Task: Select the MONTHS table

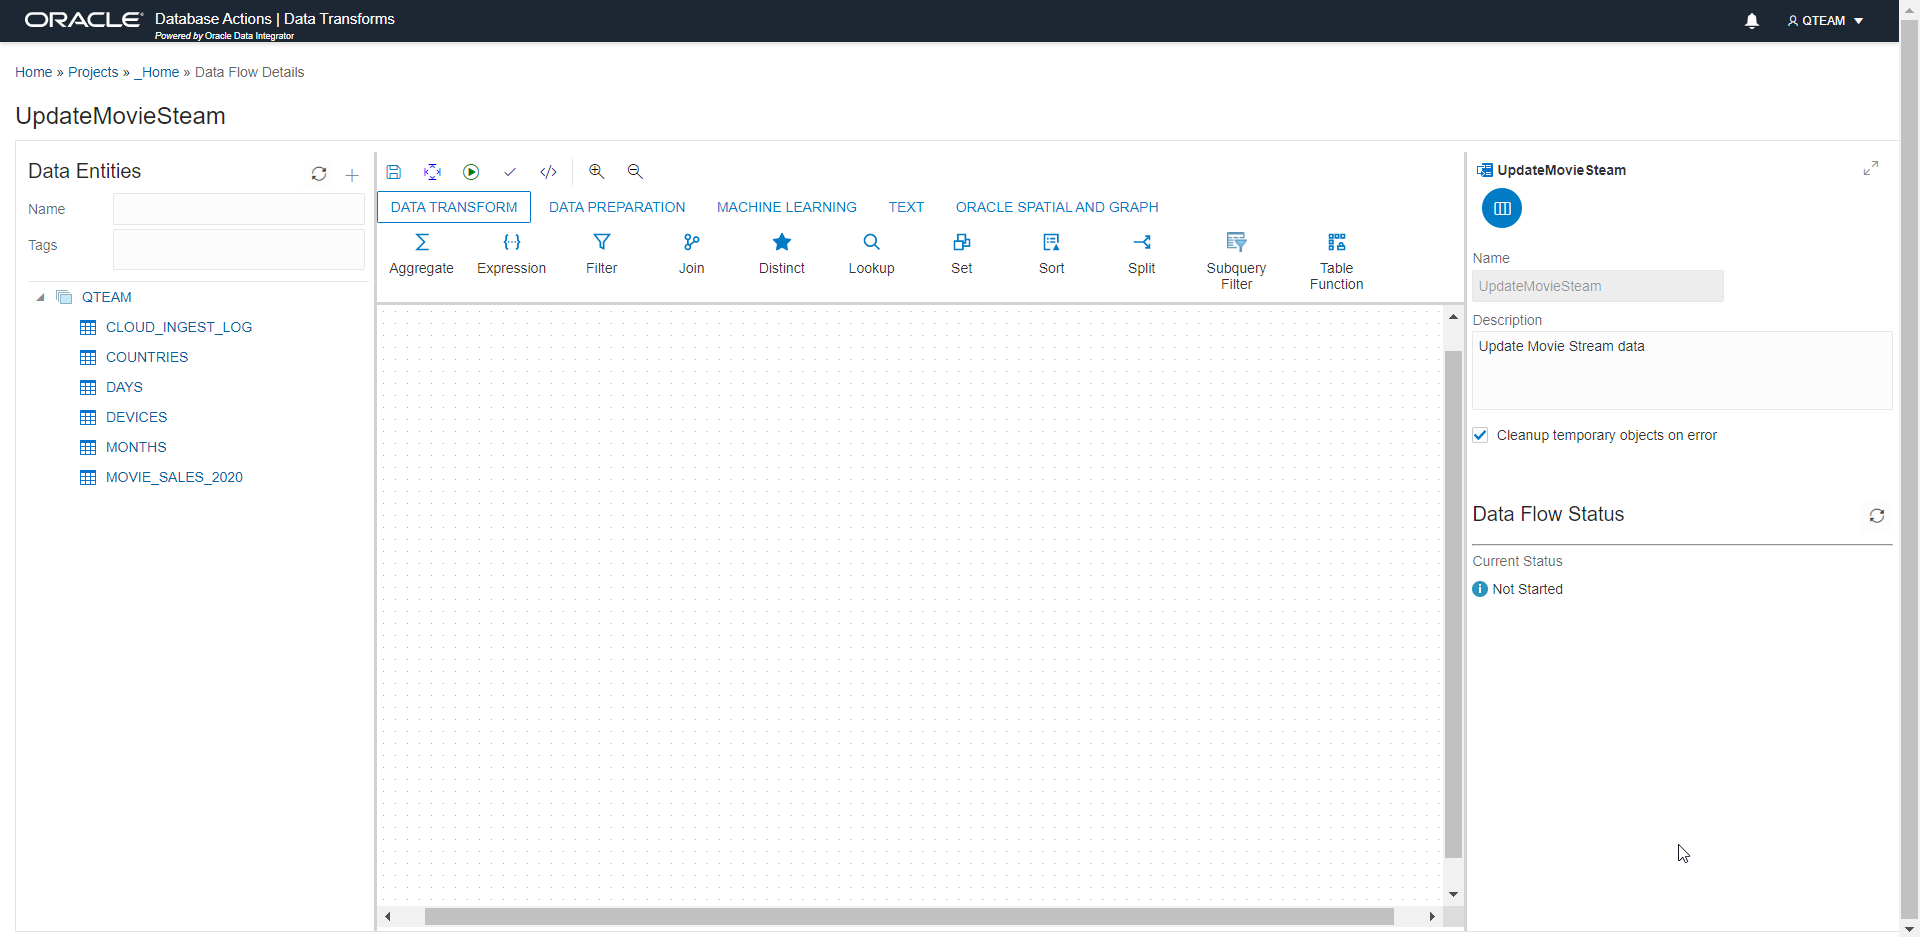Action: (136, 447)
